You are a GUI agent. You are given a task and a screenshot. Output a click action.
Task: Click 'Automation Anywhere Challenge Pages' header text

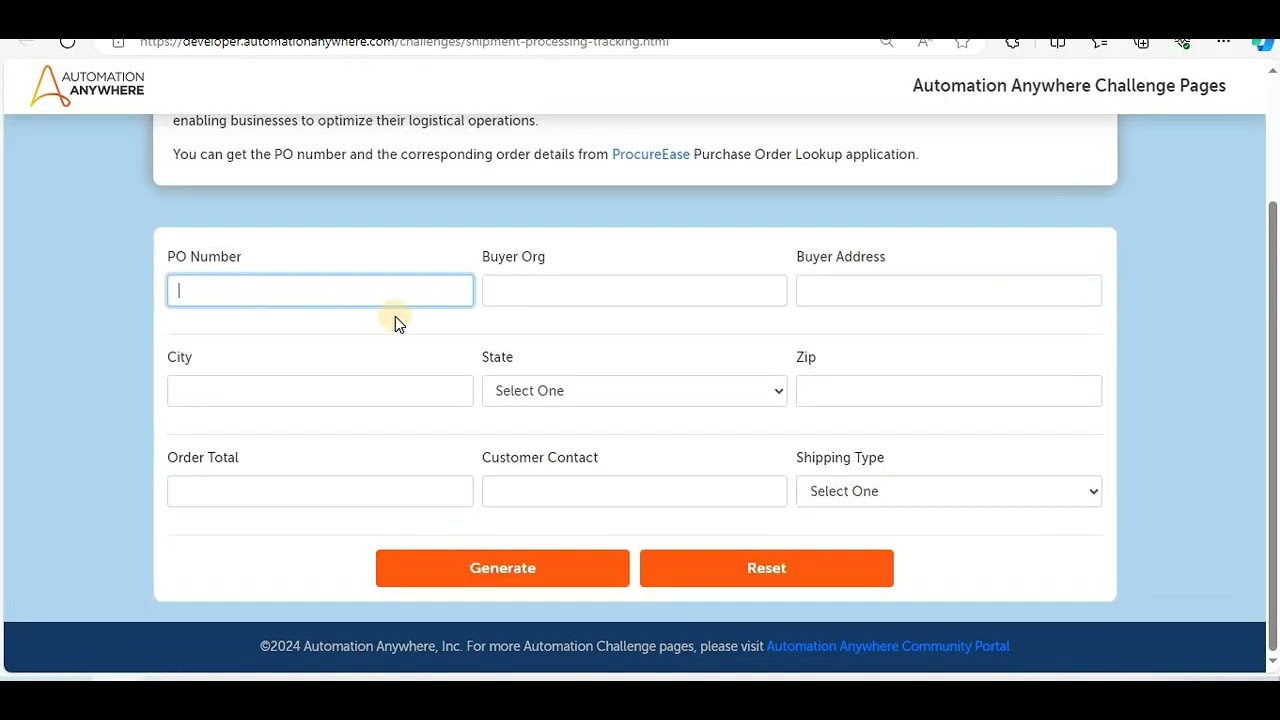click(x=1069, y=86)
